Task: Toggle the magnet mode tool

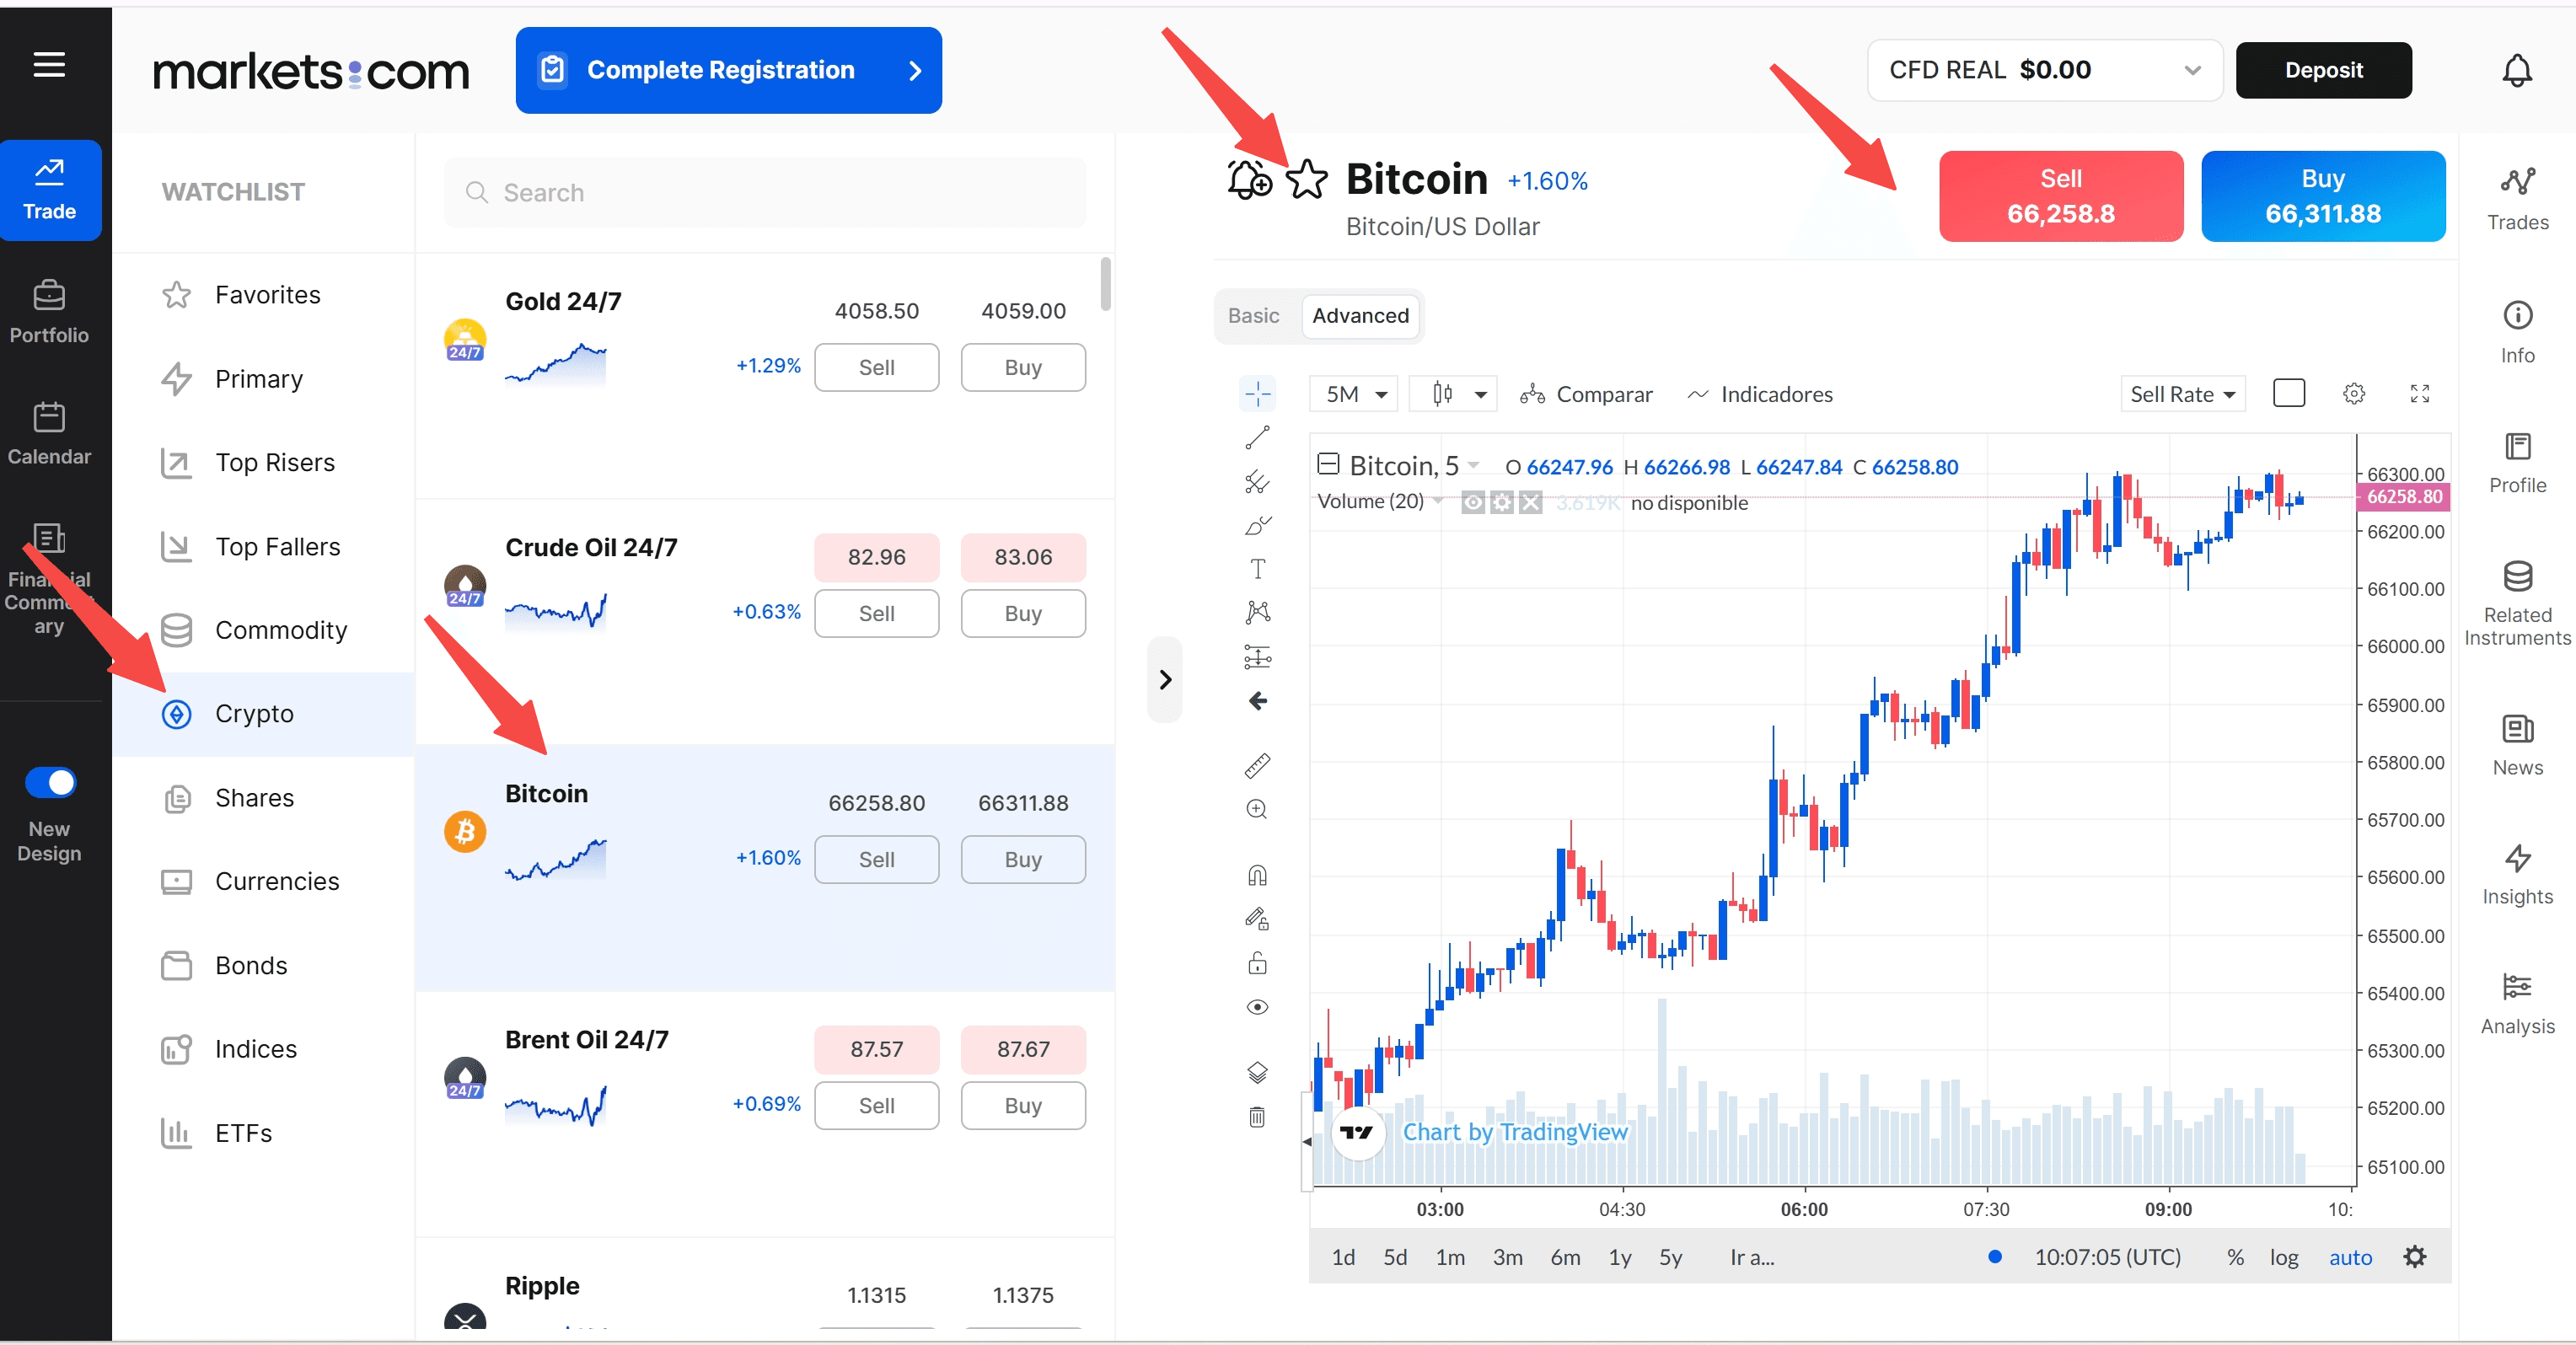Action: coord(1257,875)
